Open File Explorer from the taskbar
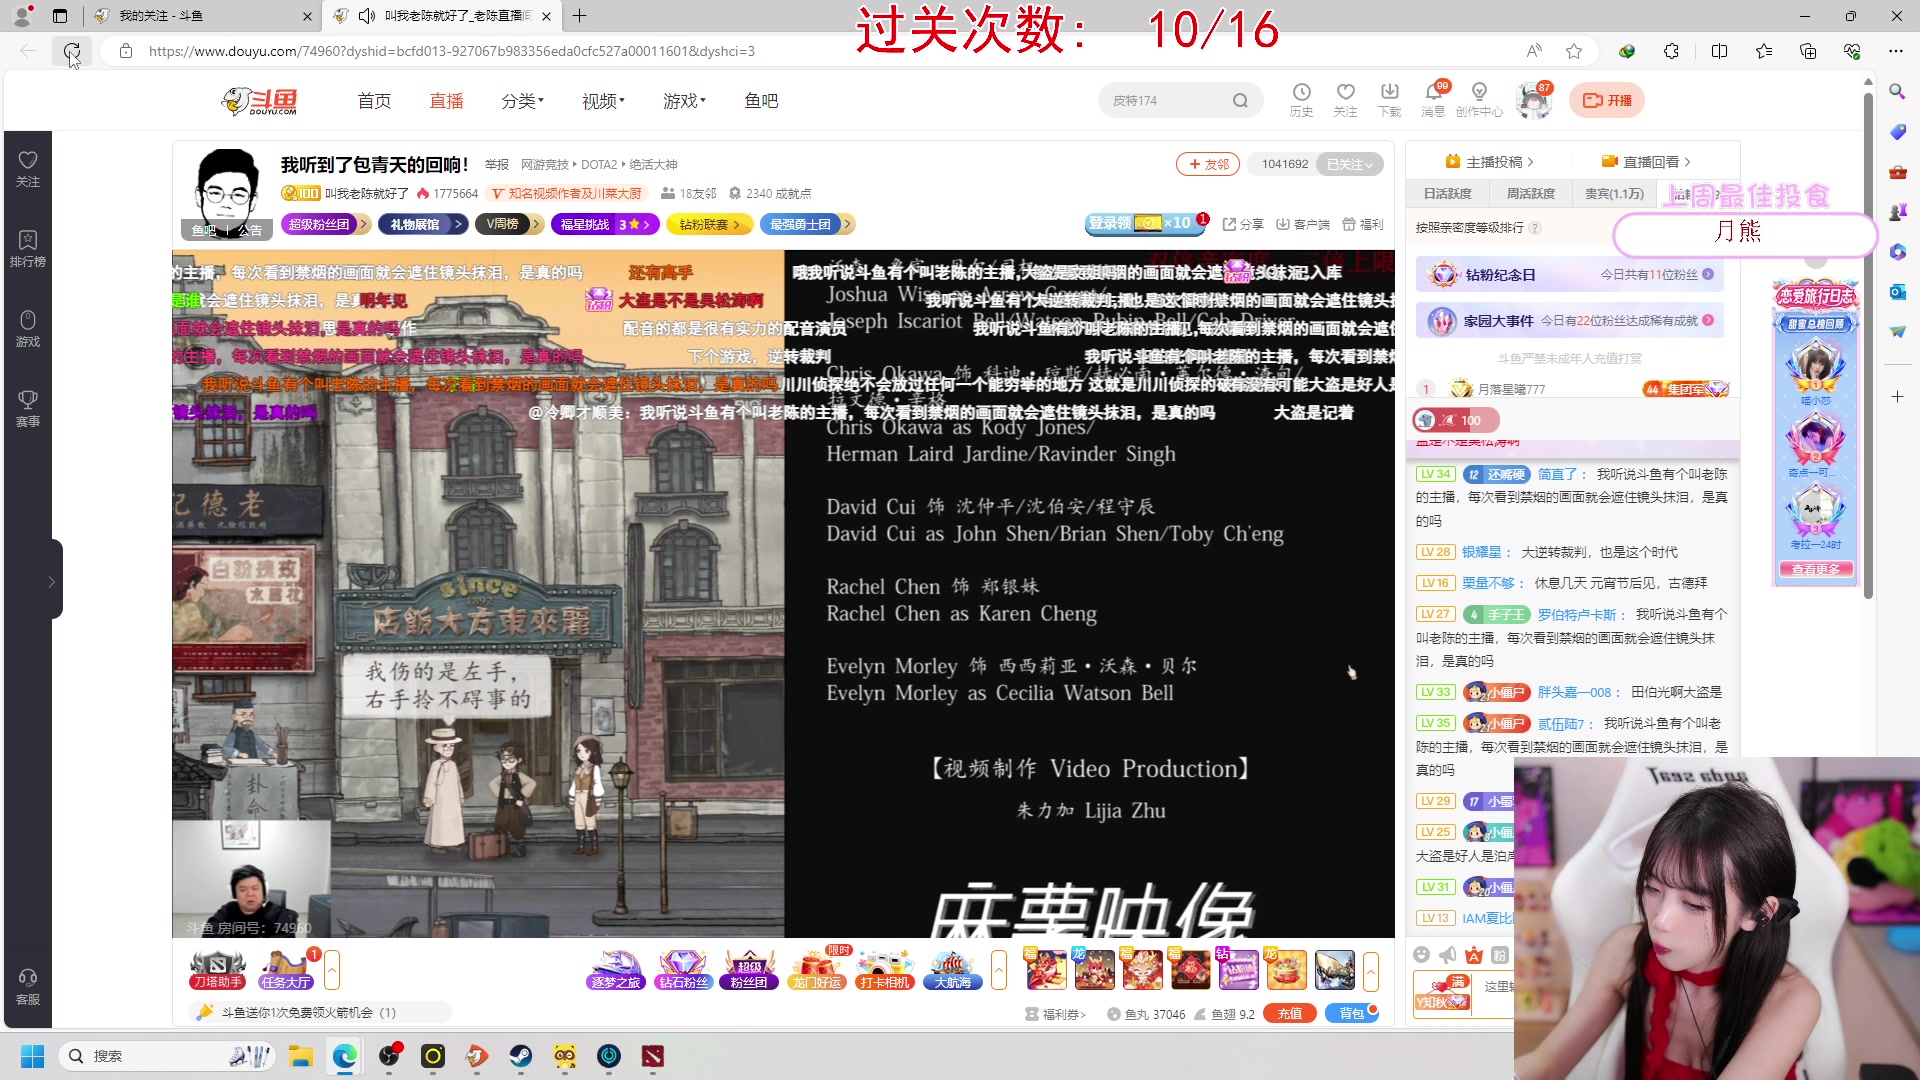The width and height of the screenshot is (1920, 1080). (300, 1056)
